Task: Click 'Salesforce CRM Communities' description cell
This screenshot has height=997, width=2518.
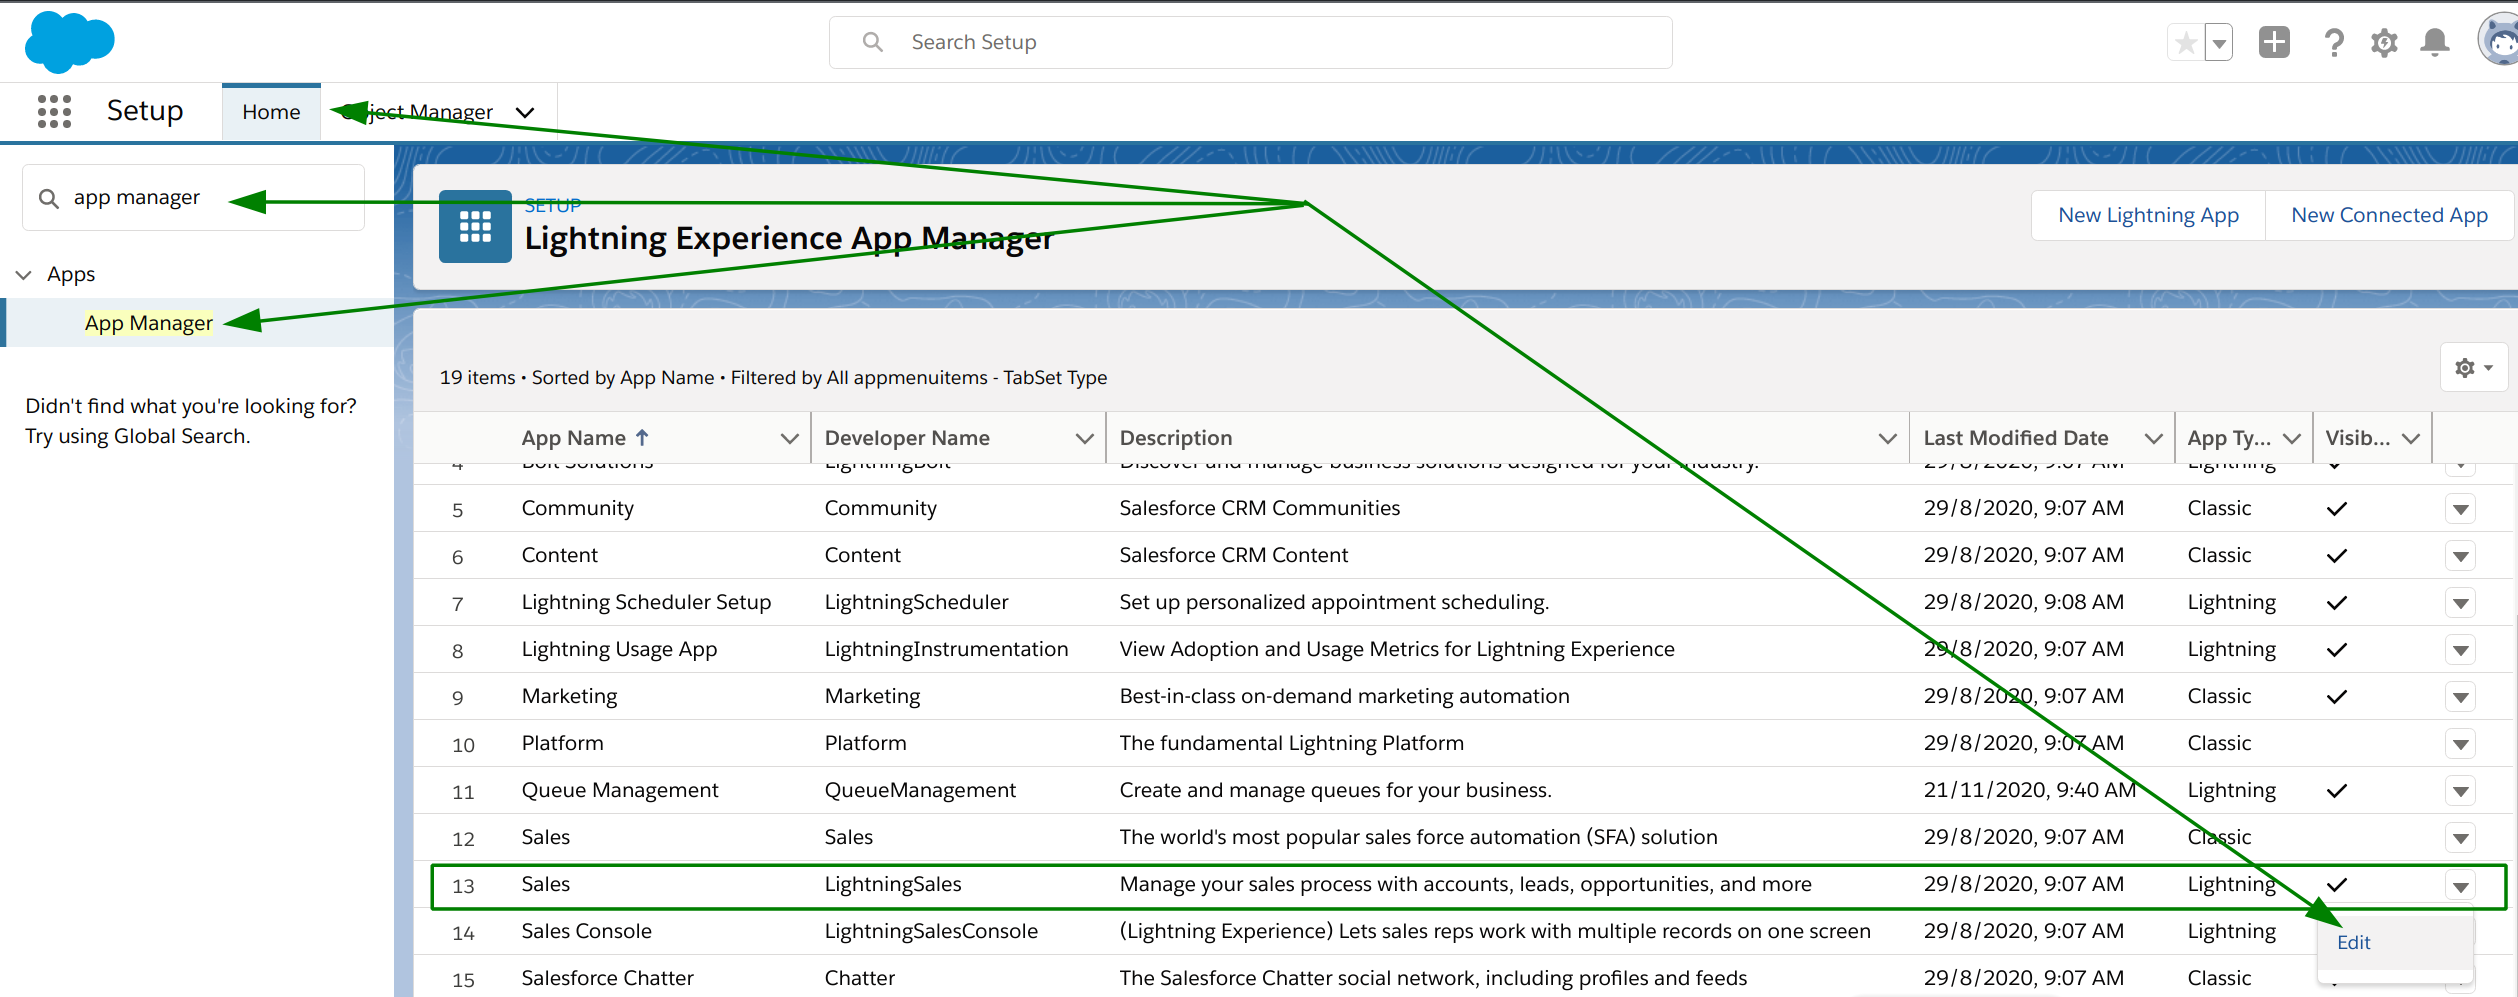Action: coord(1259,508)
